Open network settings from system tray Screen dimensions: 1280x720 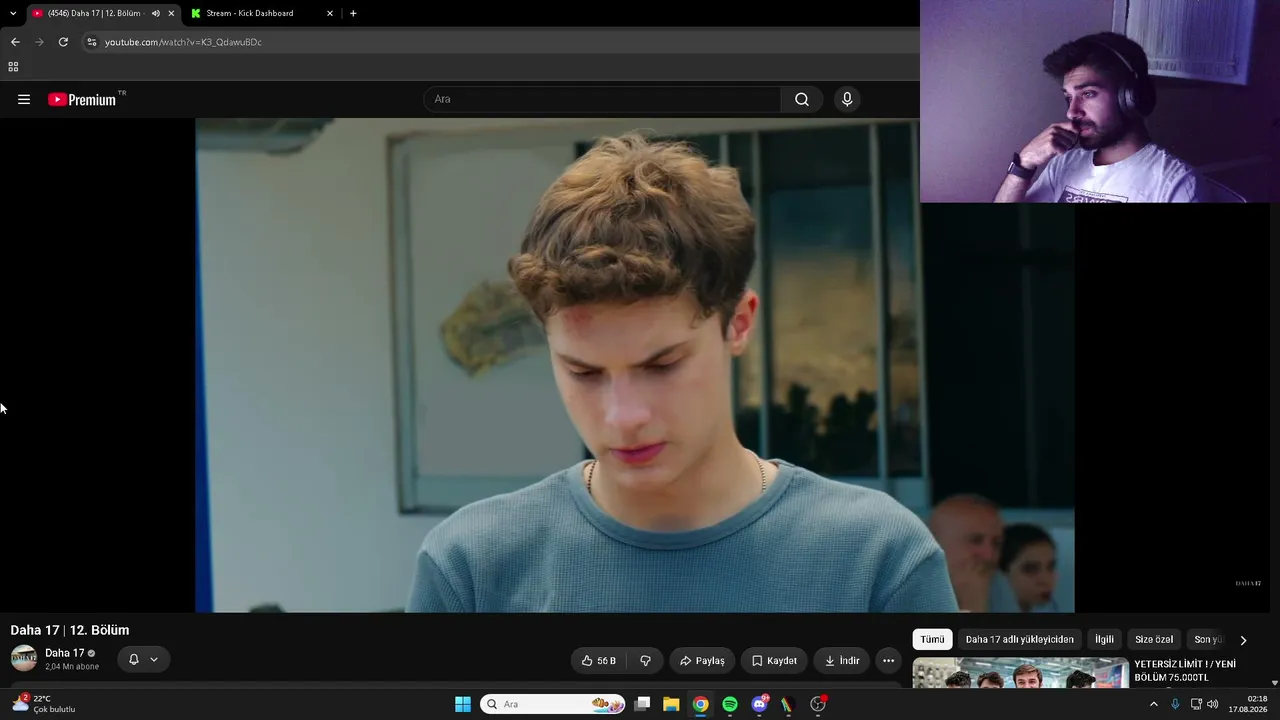pos(1196,704)
